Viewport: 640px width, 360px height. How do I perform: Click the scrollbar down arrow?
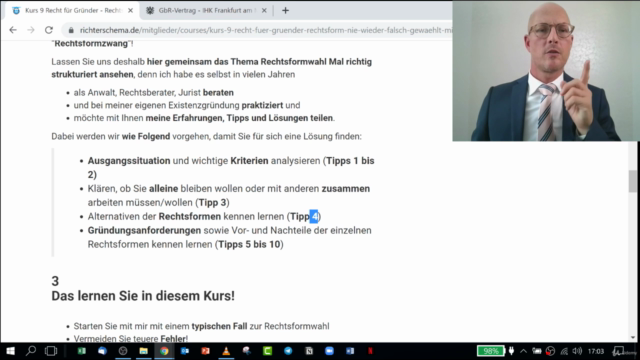633,338
